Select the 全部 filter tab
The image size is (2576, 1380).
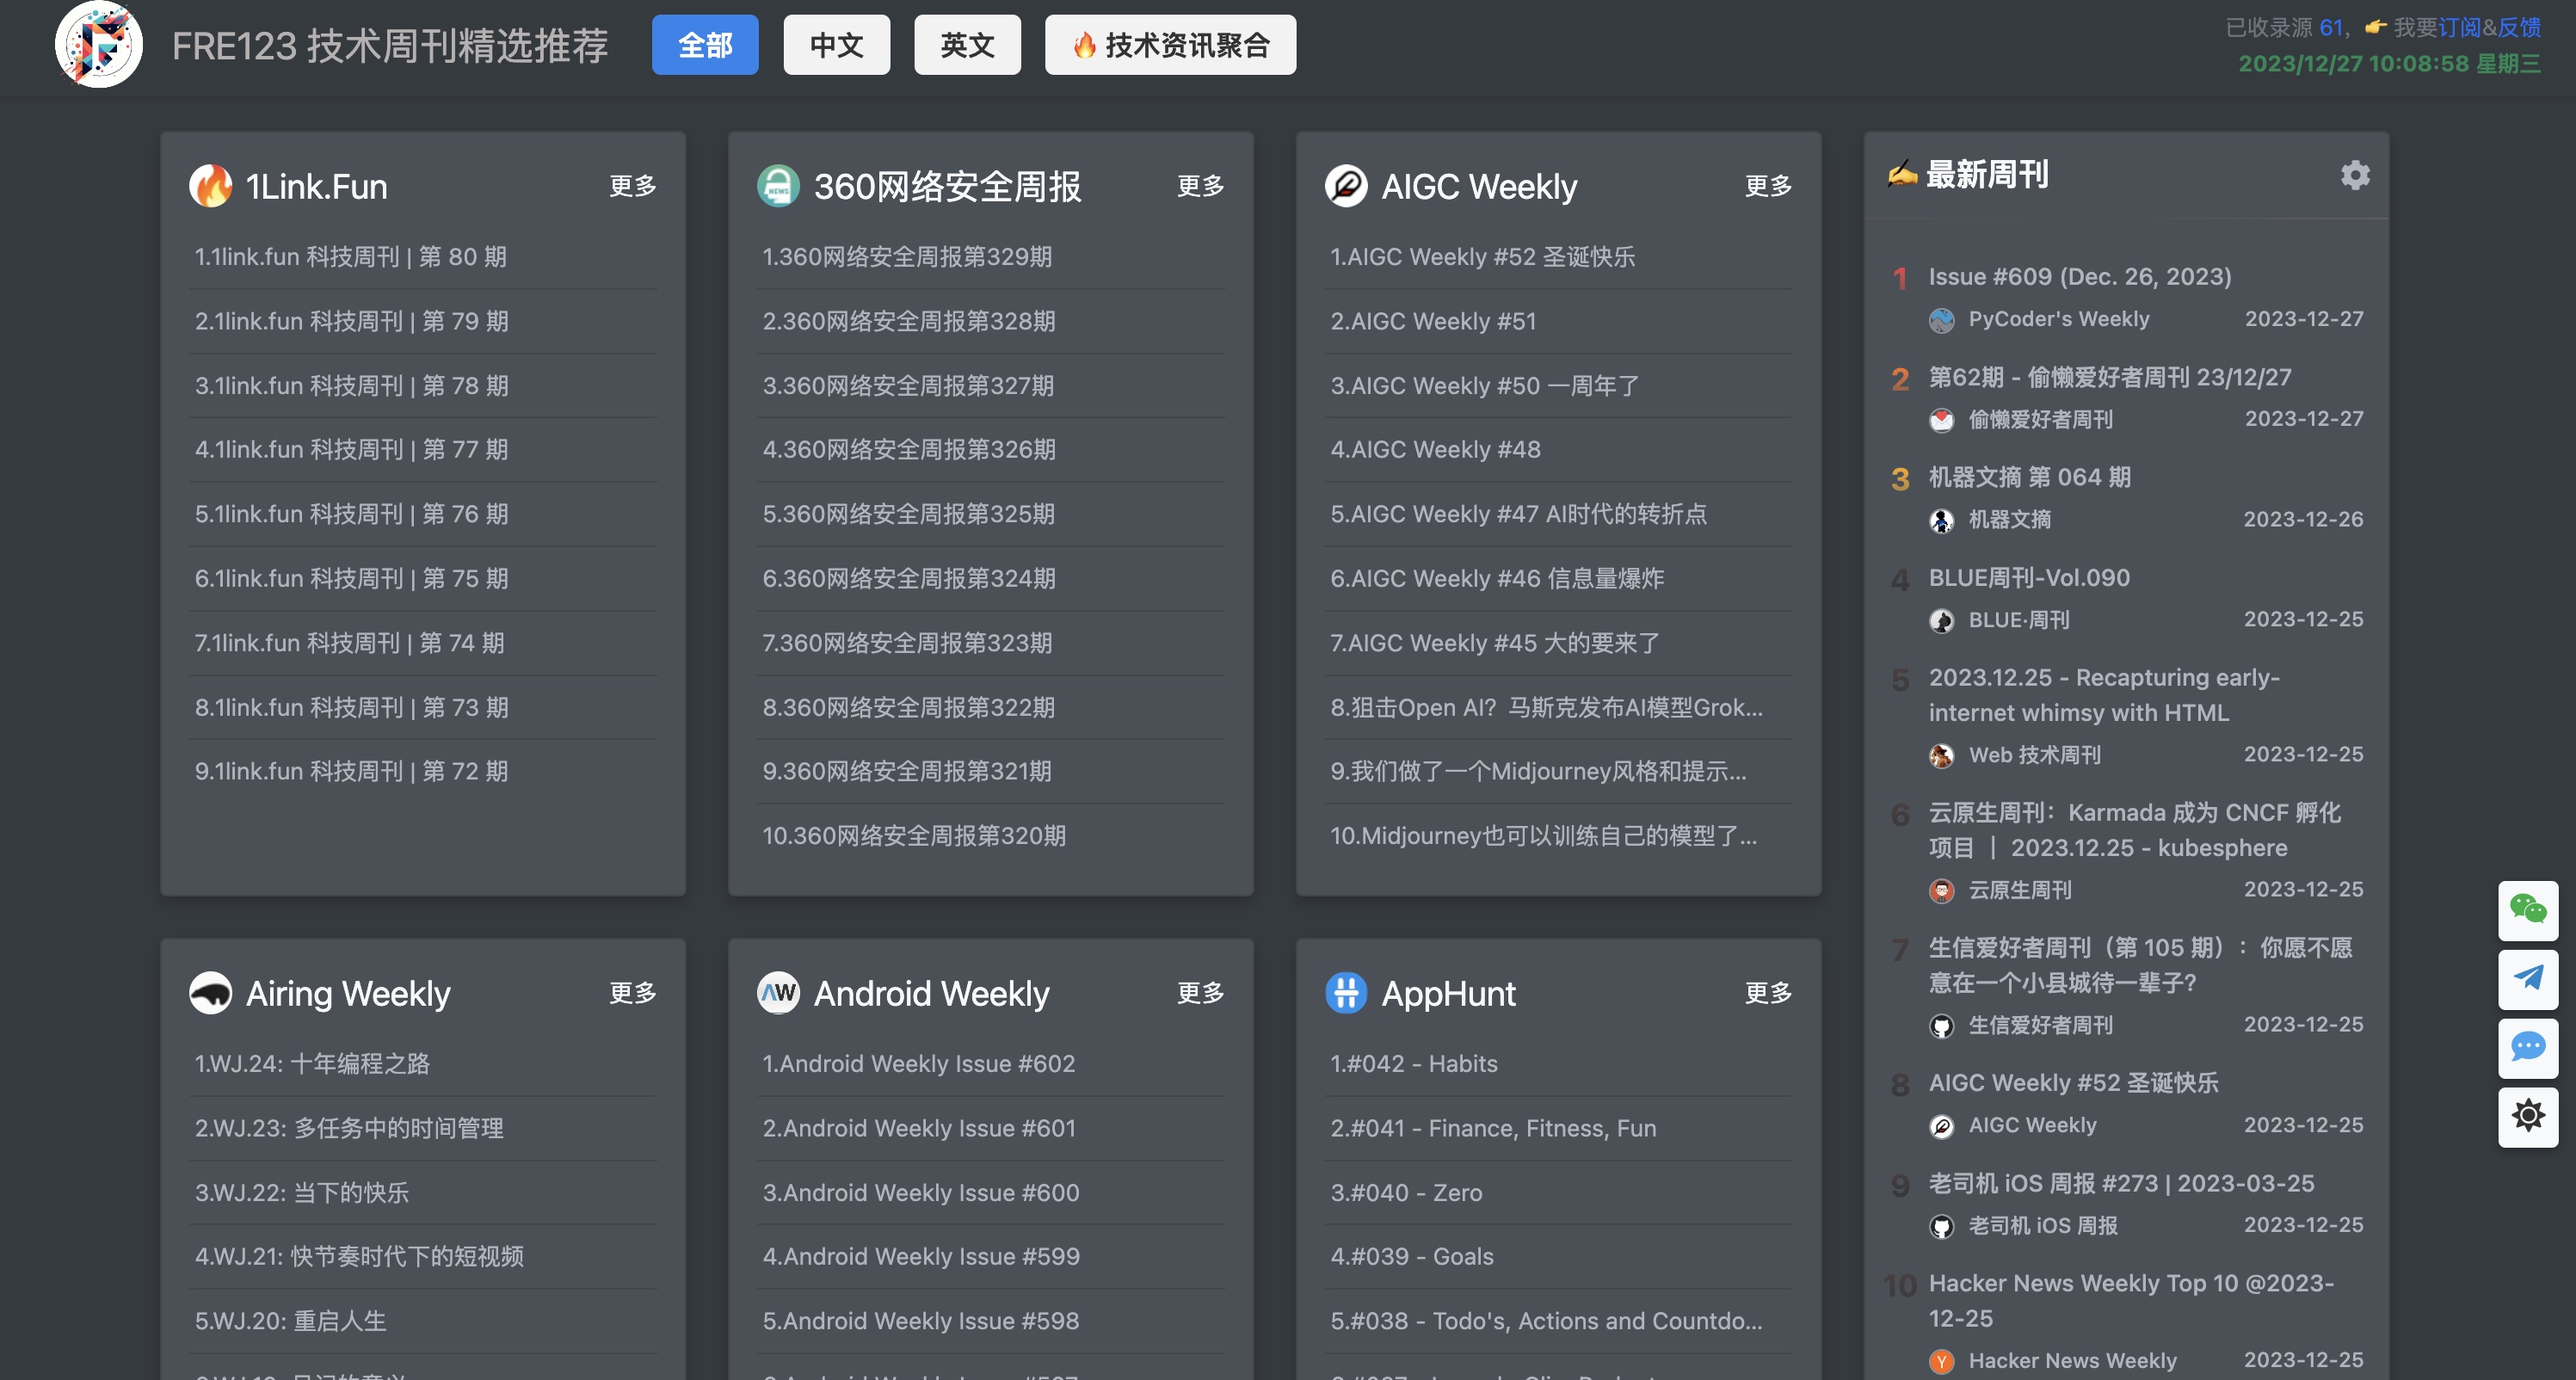tap(705, 45)
